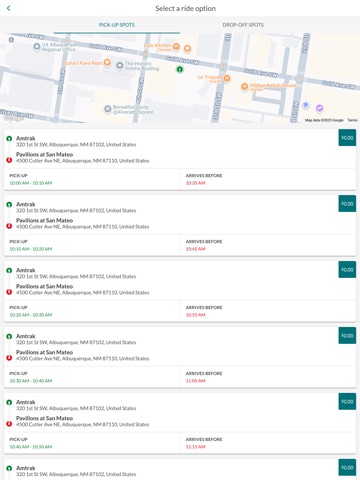This screenshot has width=360, height=480.
Task: Click the 10:45 AM arrival time
Action: pyautogui.click(x=195, y=249)
